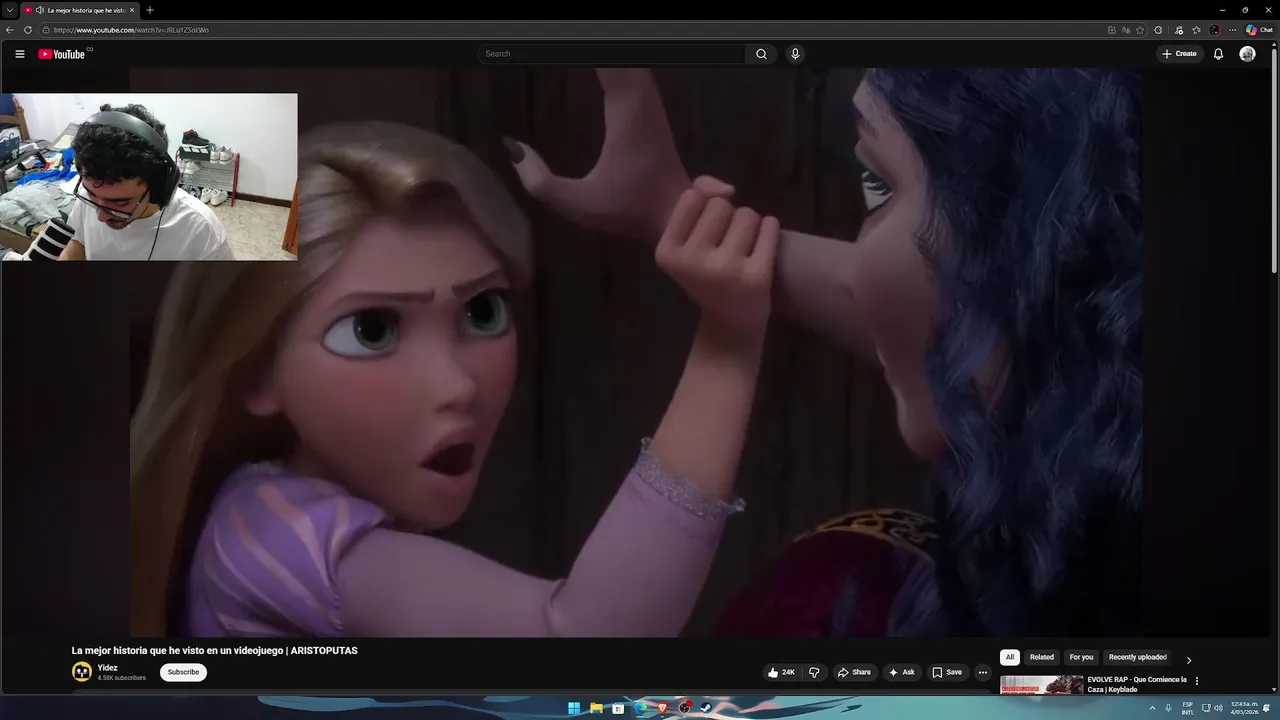This screenshot has width=1280, height=720.
Task: Click the magnifier search button
Action: 761,54
